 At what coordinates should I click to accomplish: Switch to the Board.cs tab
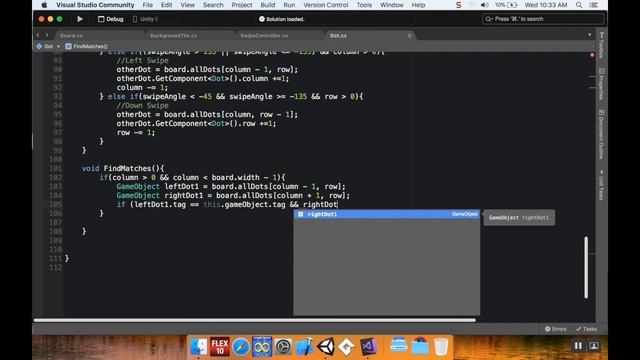click(71, 36)
